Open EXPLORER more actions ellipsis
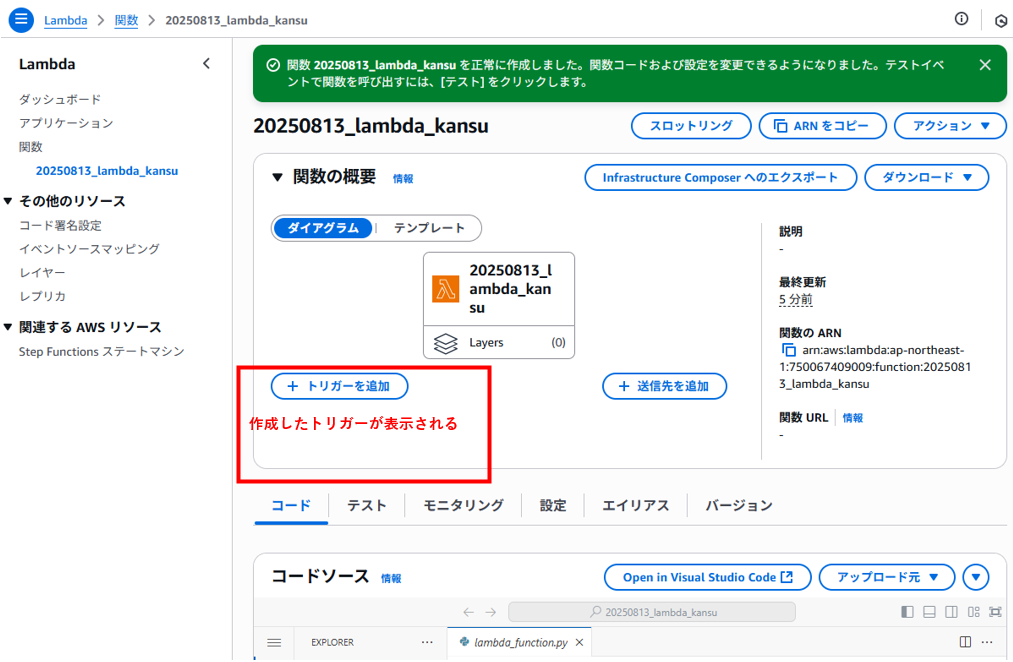Screen dimensions: 1013x662 427,642
